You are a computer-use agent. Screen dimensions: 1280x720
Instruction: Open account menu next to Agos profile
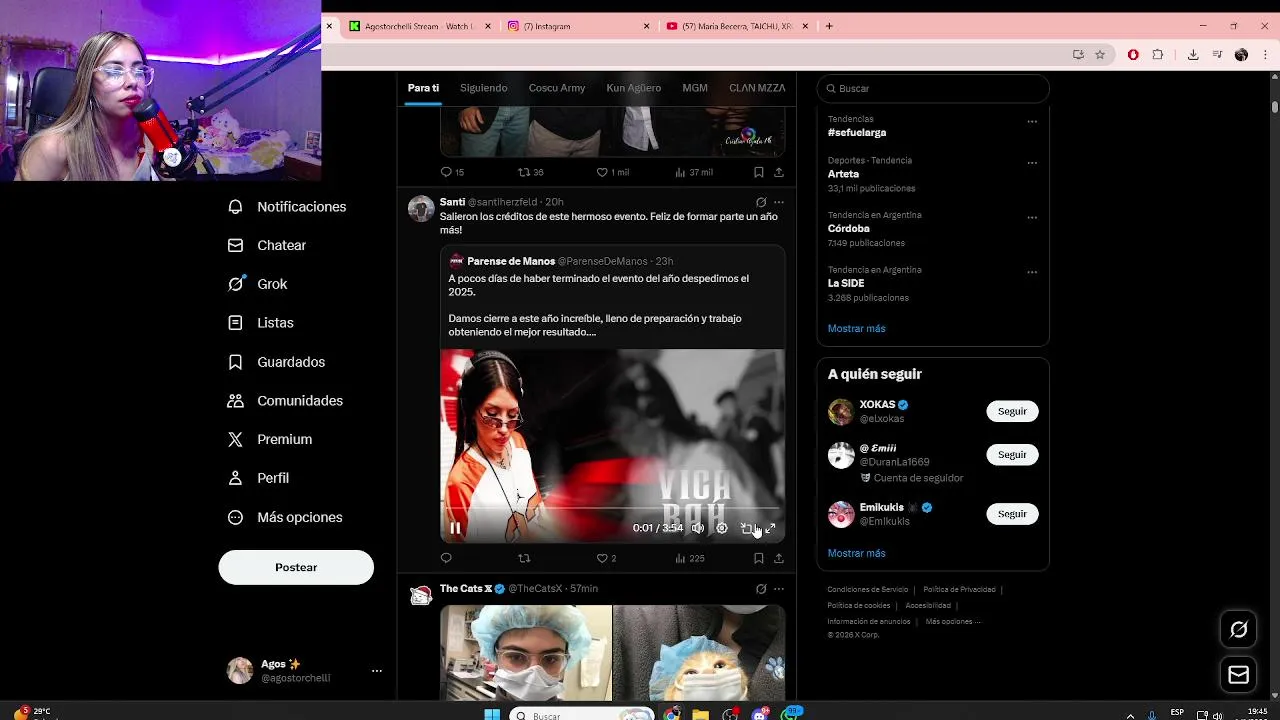pyautogui.click(x=377, y=671)
